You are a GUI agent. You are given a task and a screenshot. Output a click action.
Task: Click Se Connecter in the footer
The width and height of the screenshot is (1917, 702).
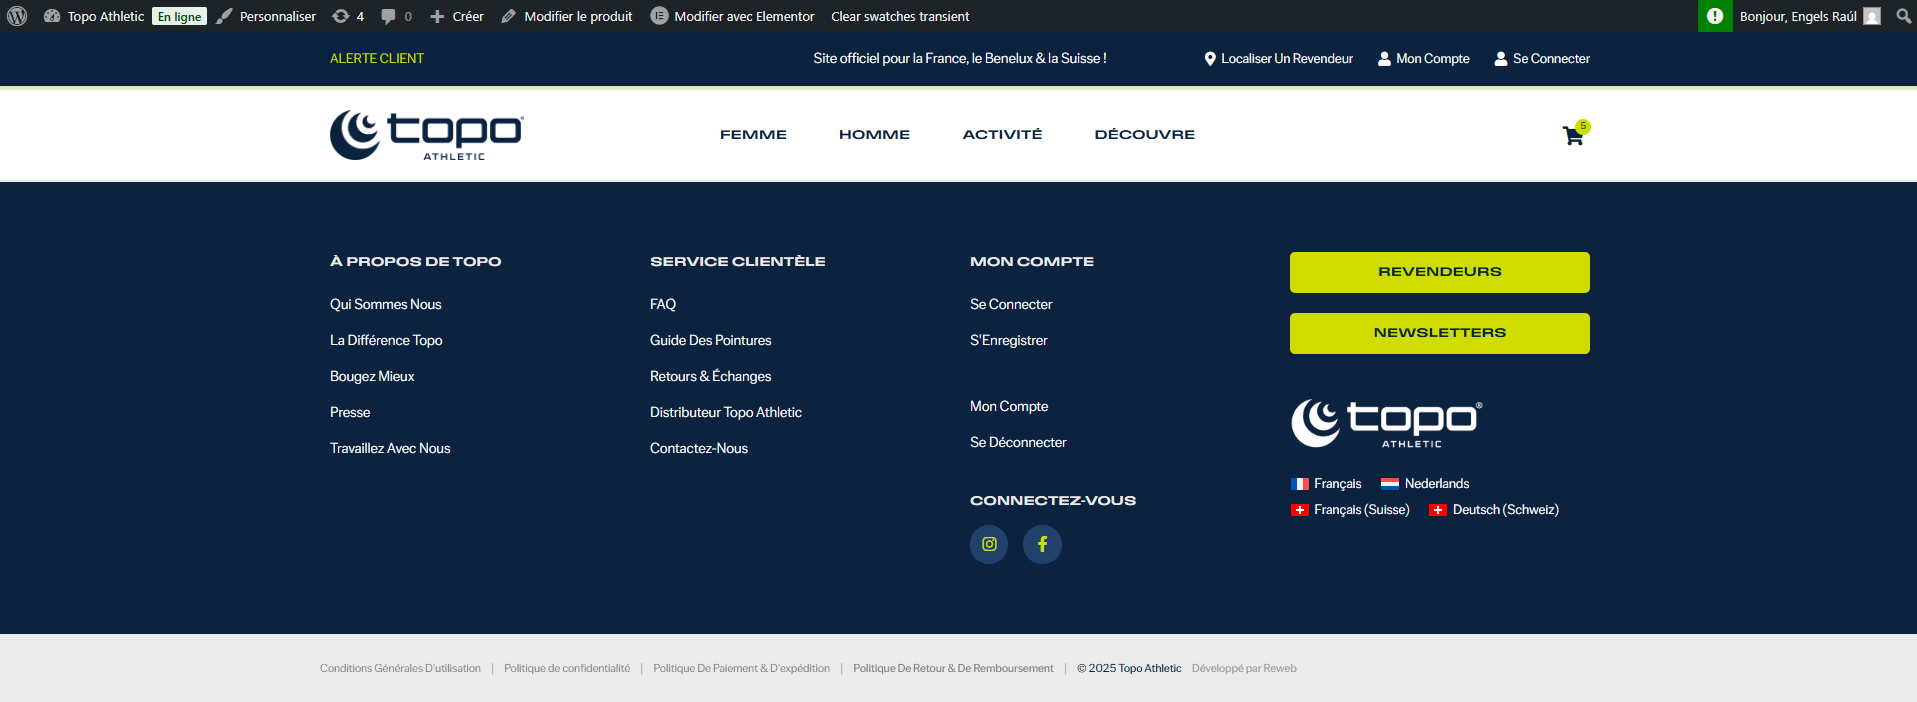coord(1011,304)
